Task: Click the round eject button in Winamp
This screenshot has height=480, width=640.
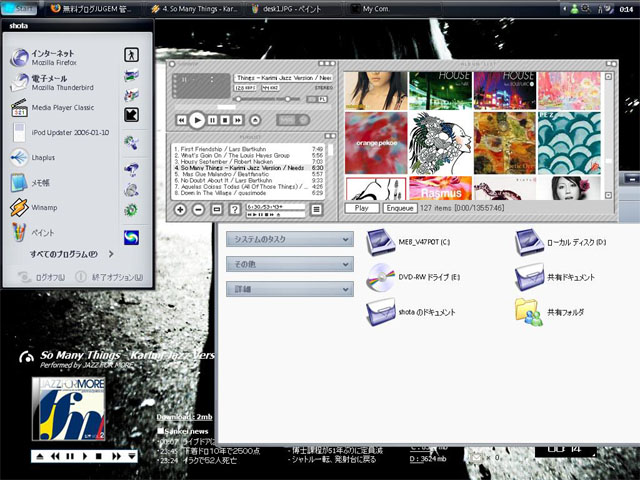Action: click(x=256, y=120)
